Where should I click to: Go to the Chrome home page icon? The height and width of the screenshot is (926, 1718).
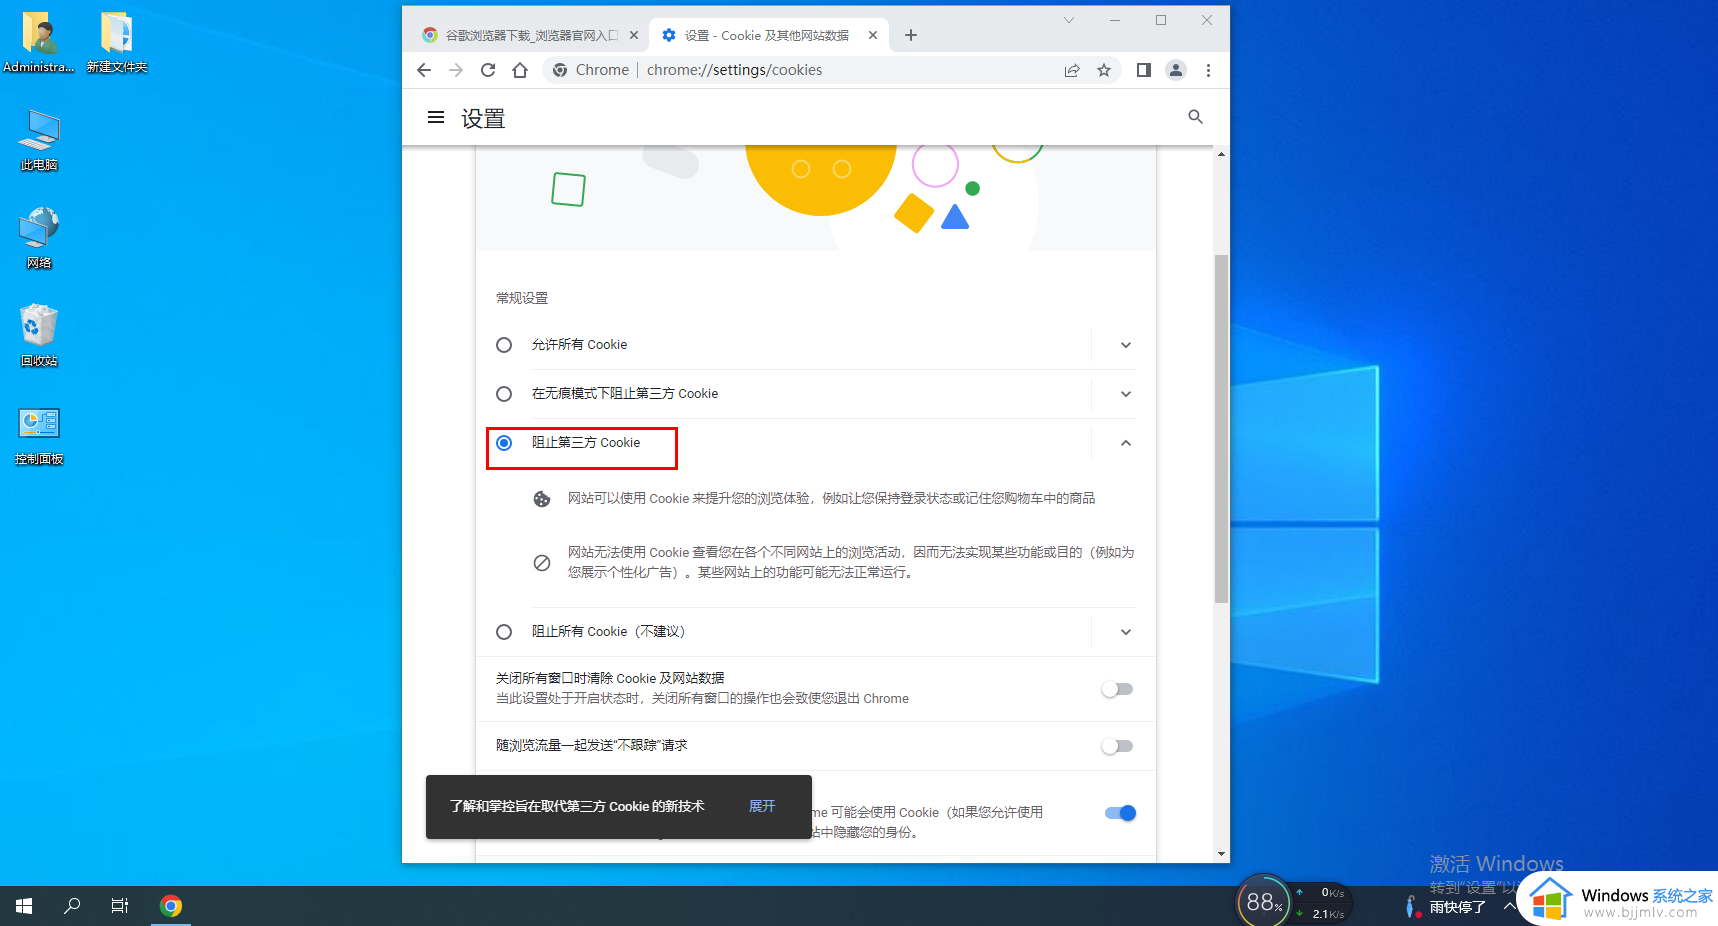click(520, 70)
